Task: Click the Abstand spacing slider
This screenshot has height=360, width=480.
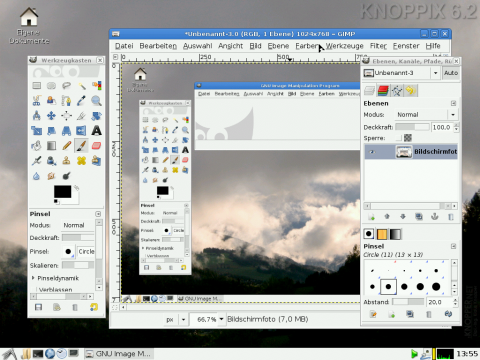Action: pyautogui.click(x=408, y=302)
